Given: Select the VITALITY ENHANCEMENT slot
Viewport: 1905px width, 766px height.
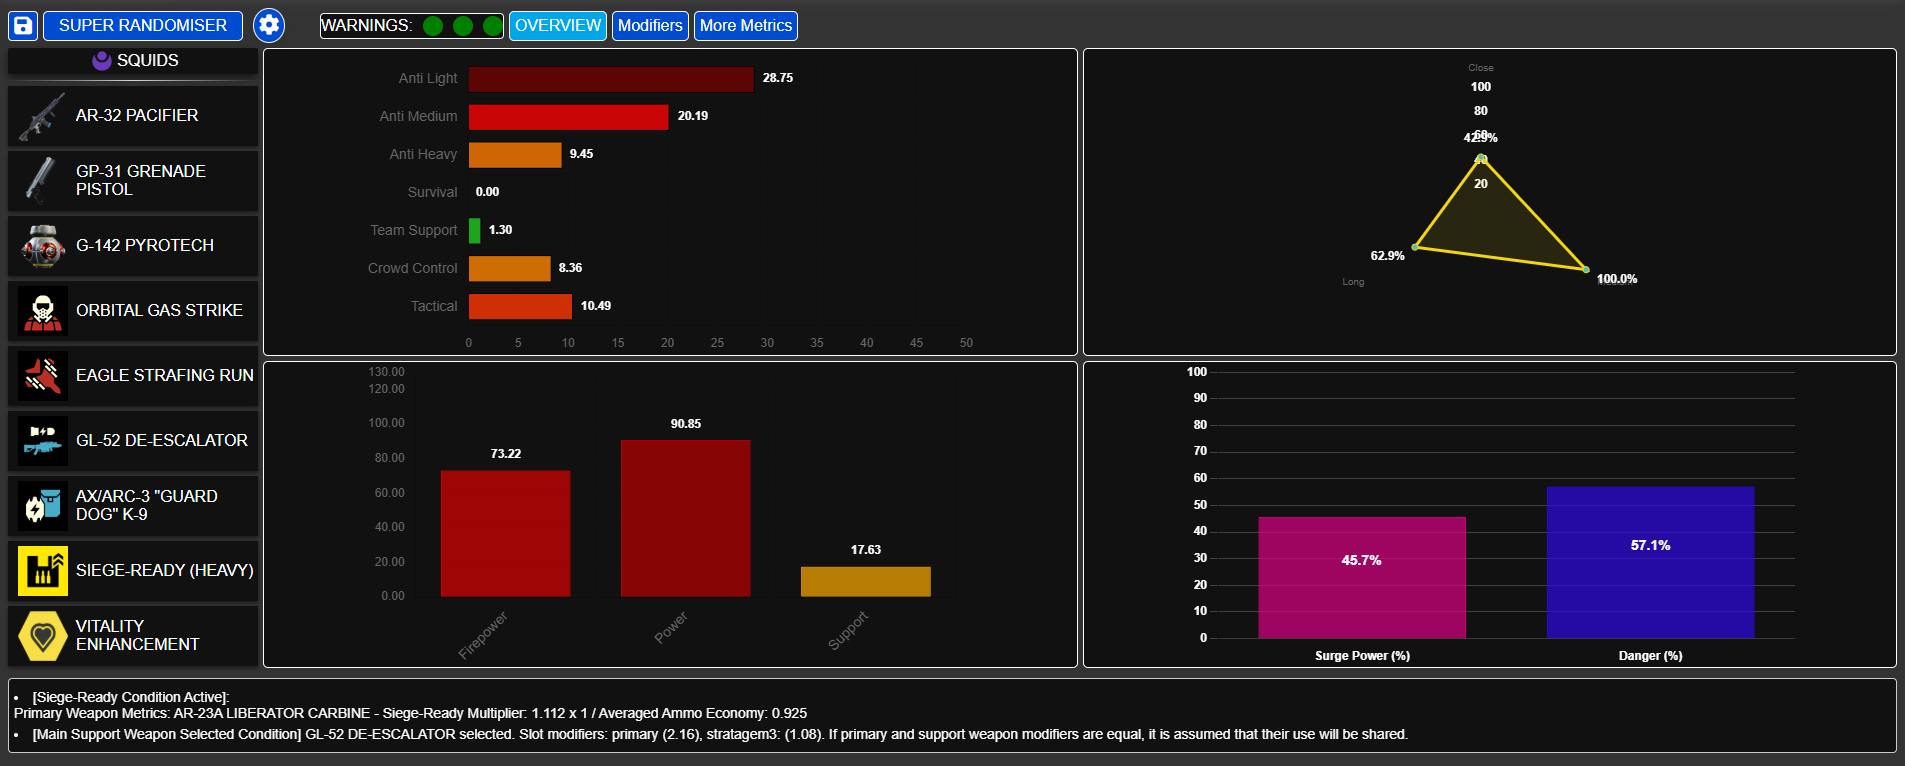Looking at the screenshot, I should (133, 635).
